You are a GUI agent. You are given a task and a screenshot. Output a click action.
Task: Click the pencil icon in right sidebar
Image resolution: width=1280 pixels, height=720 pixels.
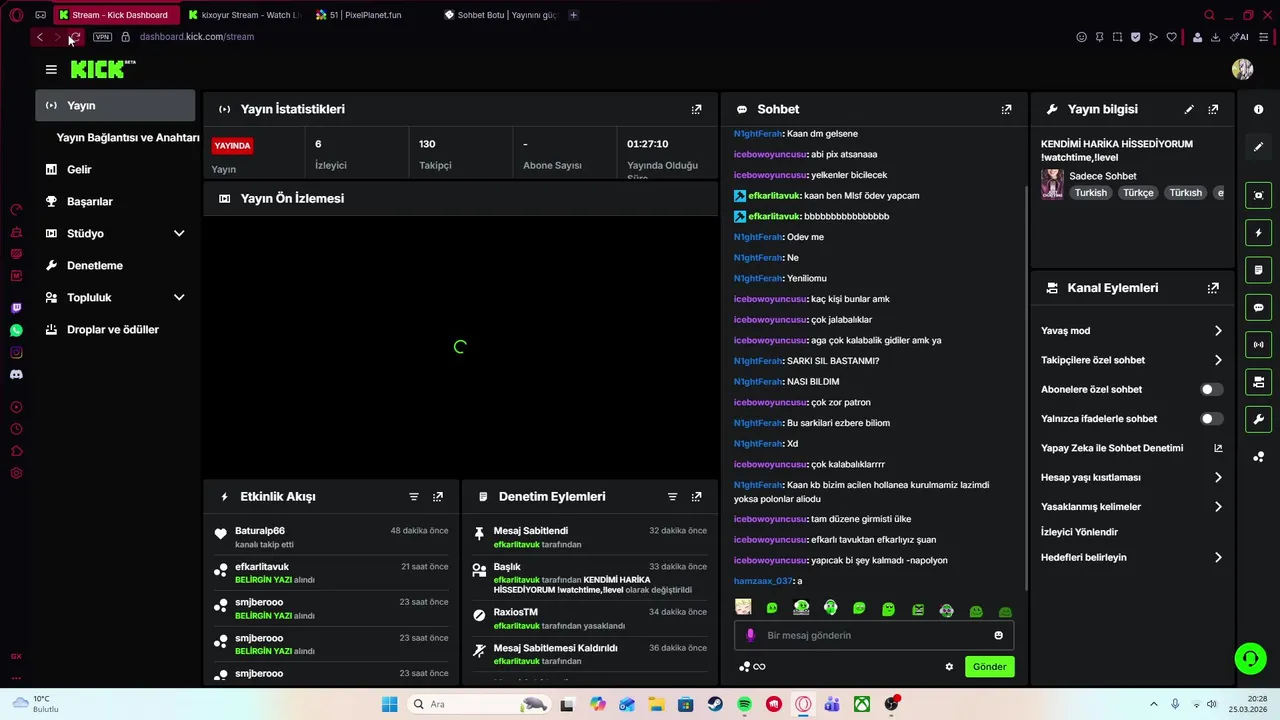pos(1258,146)
